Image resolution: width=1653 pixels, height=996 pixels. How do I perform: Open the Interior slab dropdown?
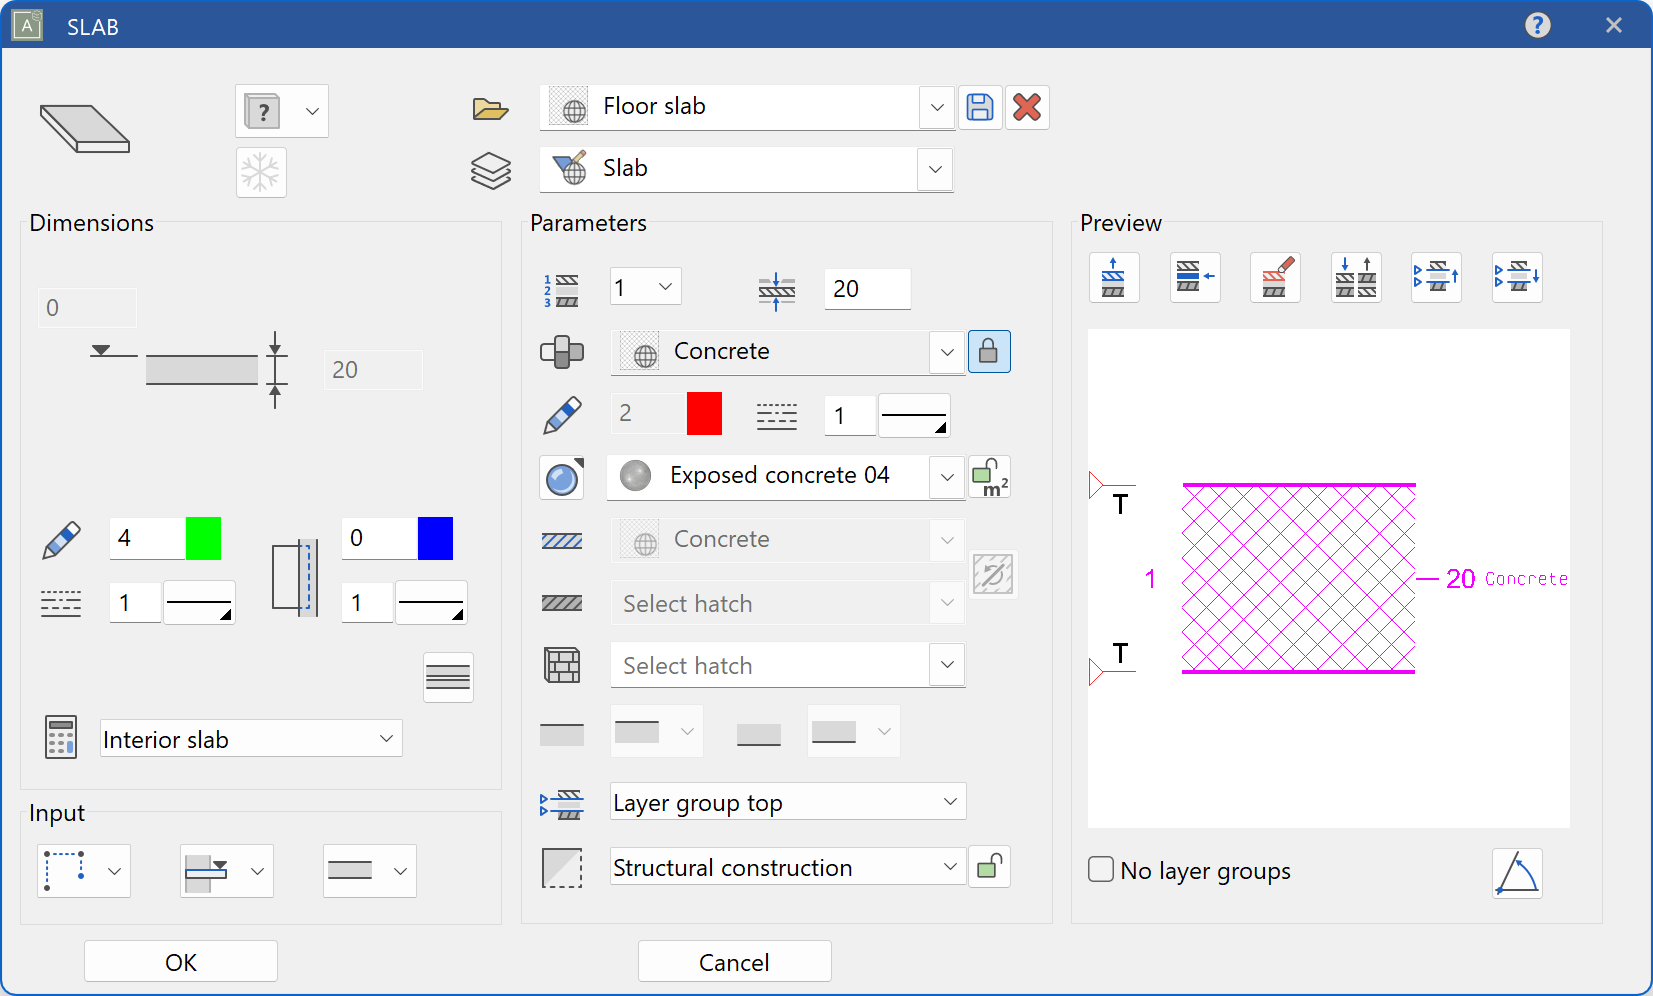(386, 738)
